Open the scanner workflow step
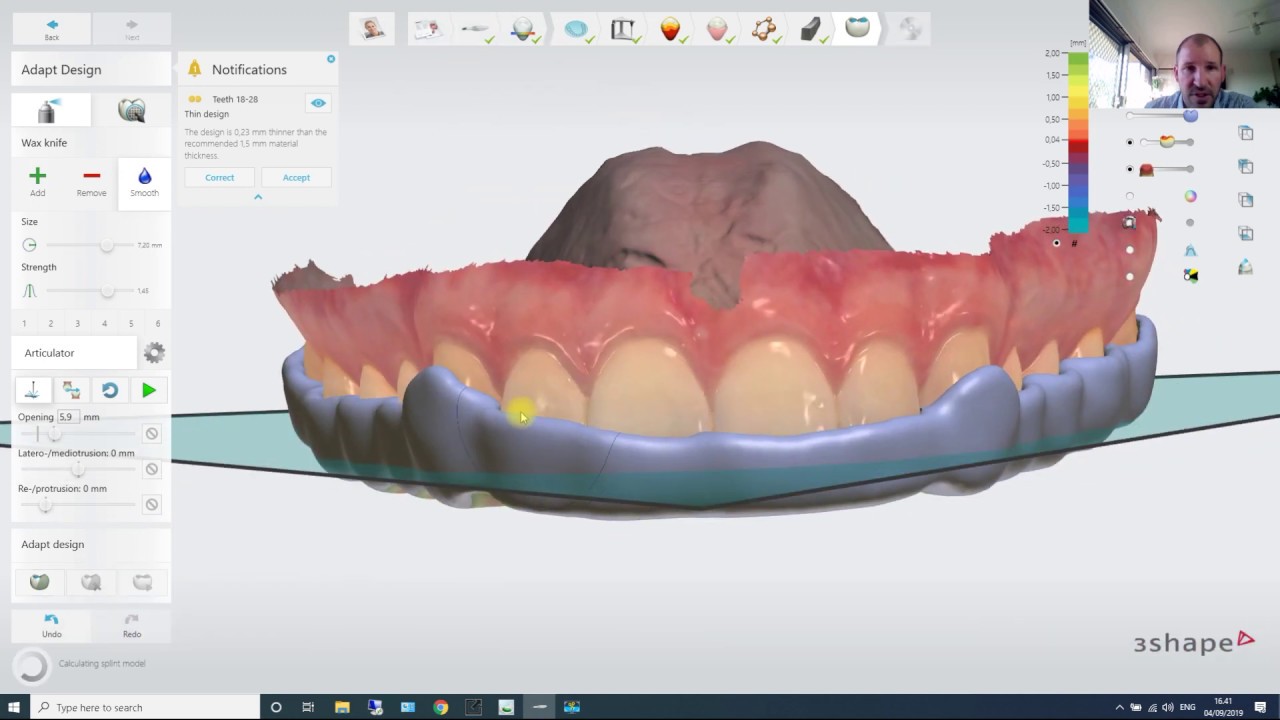 (475, 29)
